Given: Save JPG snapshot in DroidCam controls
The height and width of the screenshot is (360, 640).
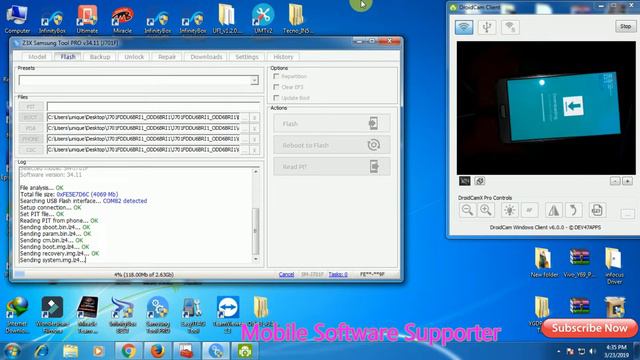Looking at the screenshot, I should (x=597, y=210).
